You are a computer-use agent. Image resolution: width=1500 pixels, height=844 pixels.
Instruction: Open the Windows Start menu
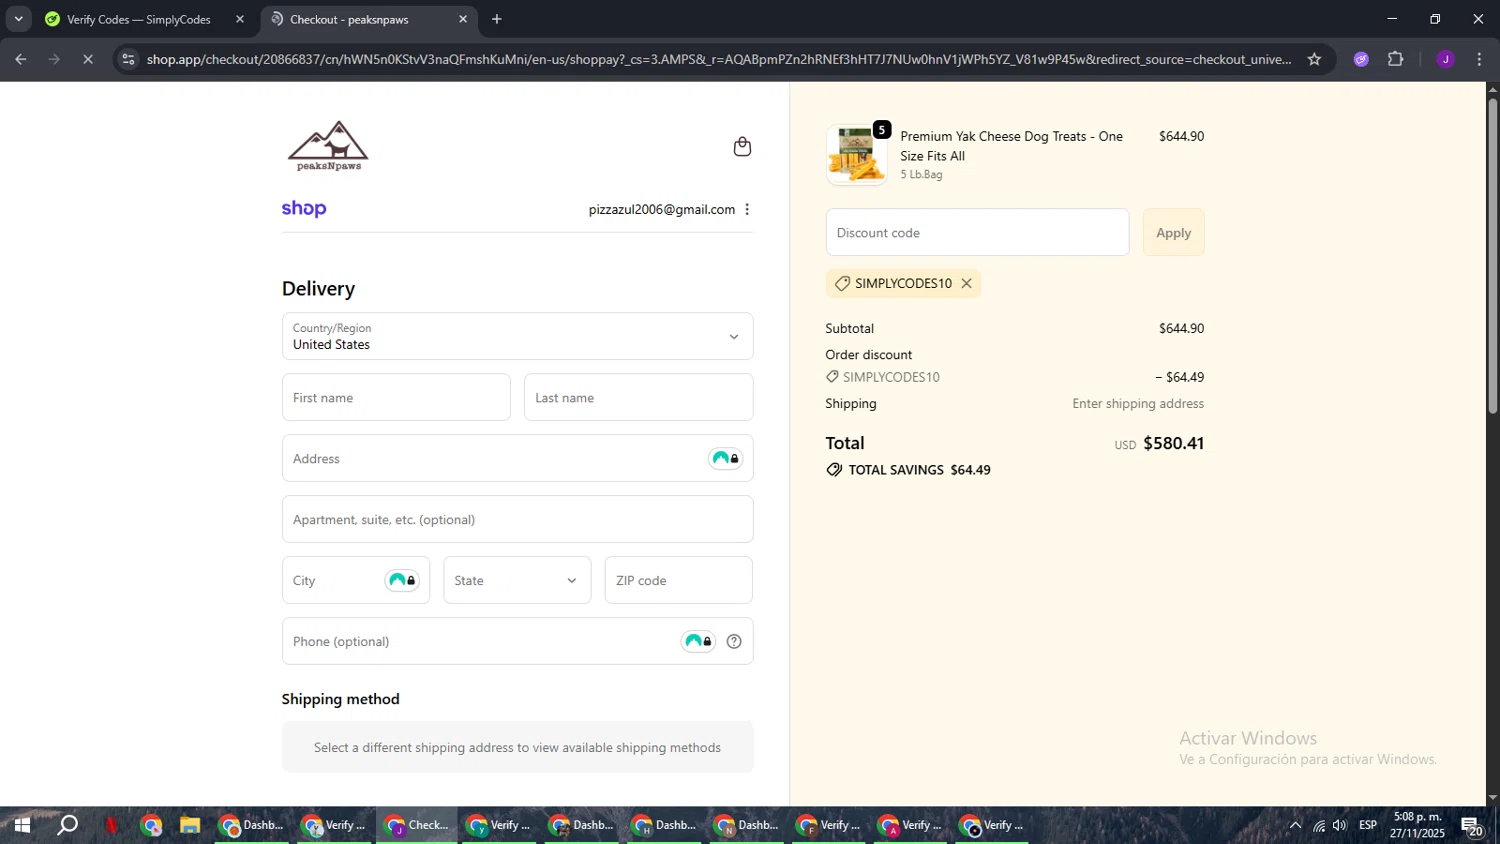click(x=22, y=825)
